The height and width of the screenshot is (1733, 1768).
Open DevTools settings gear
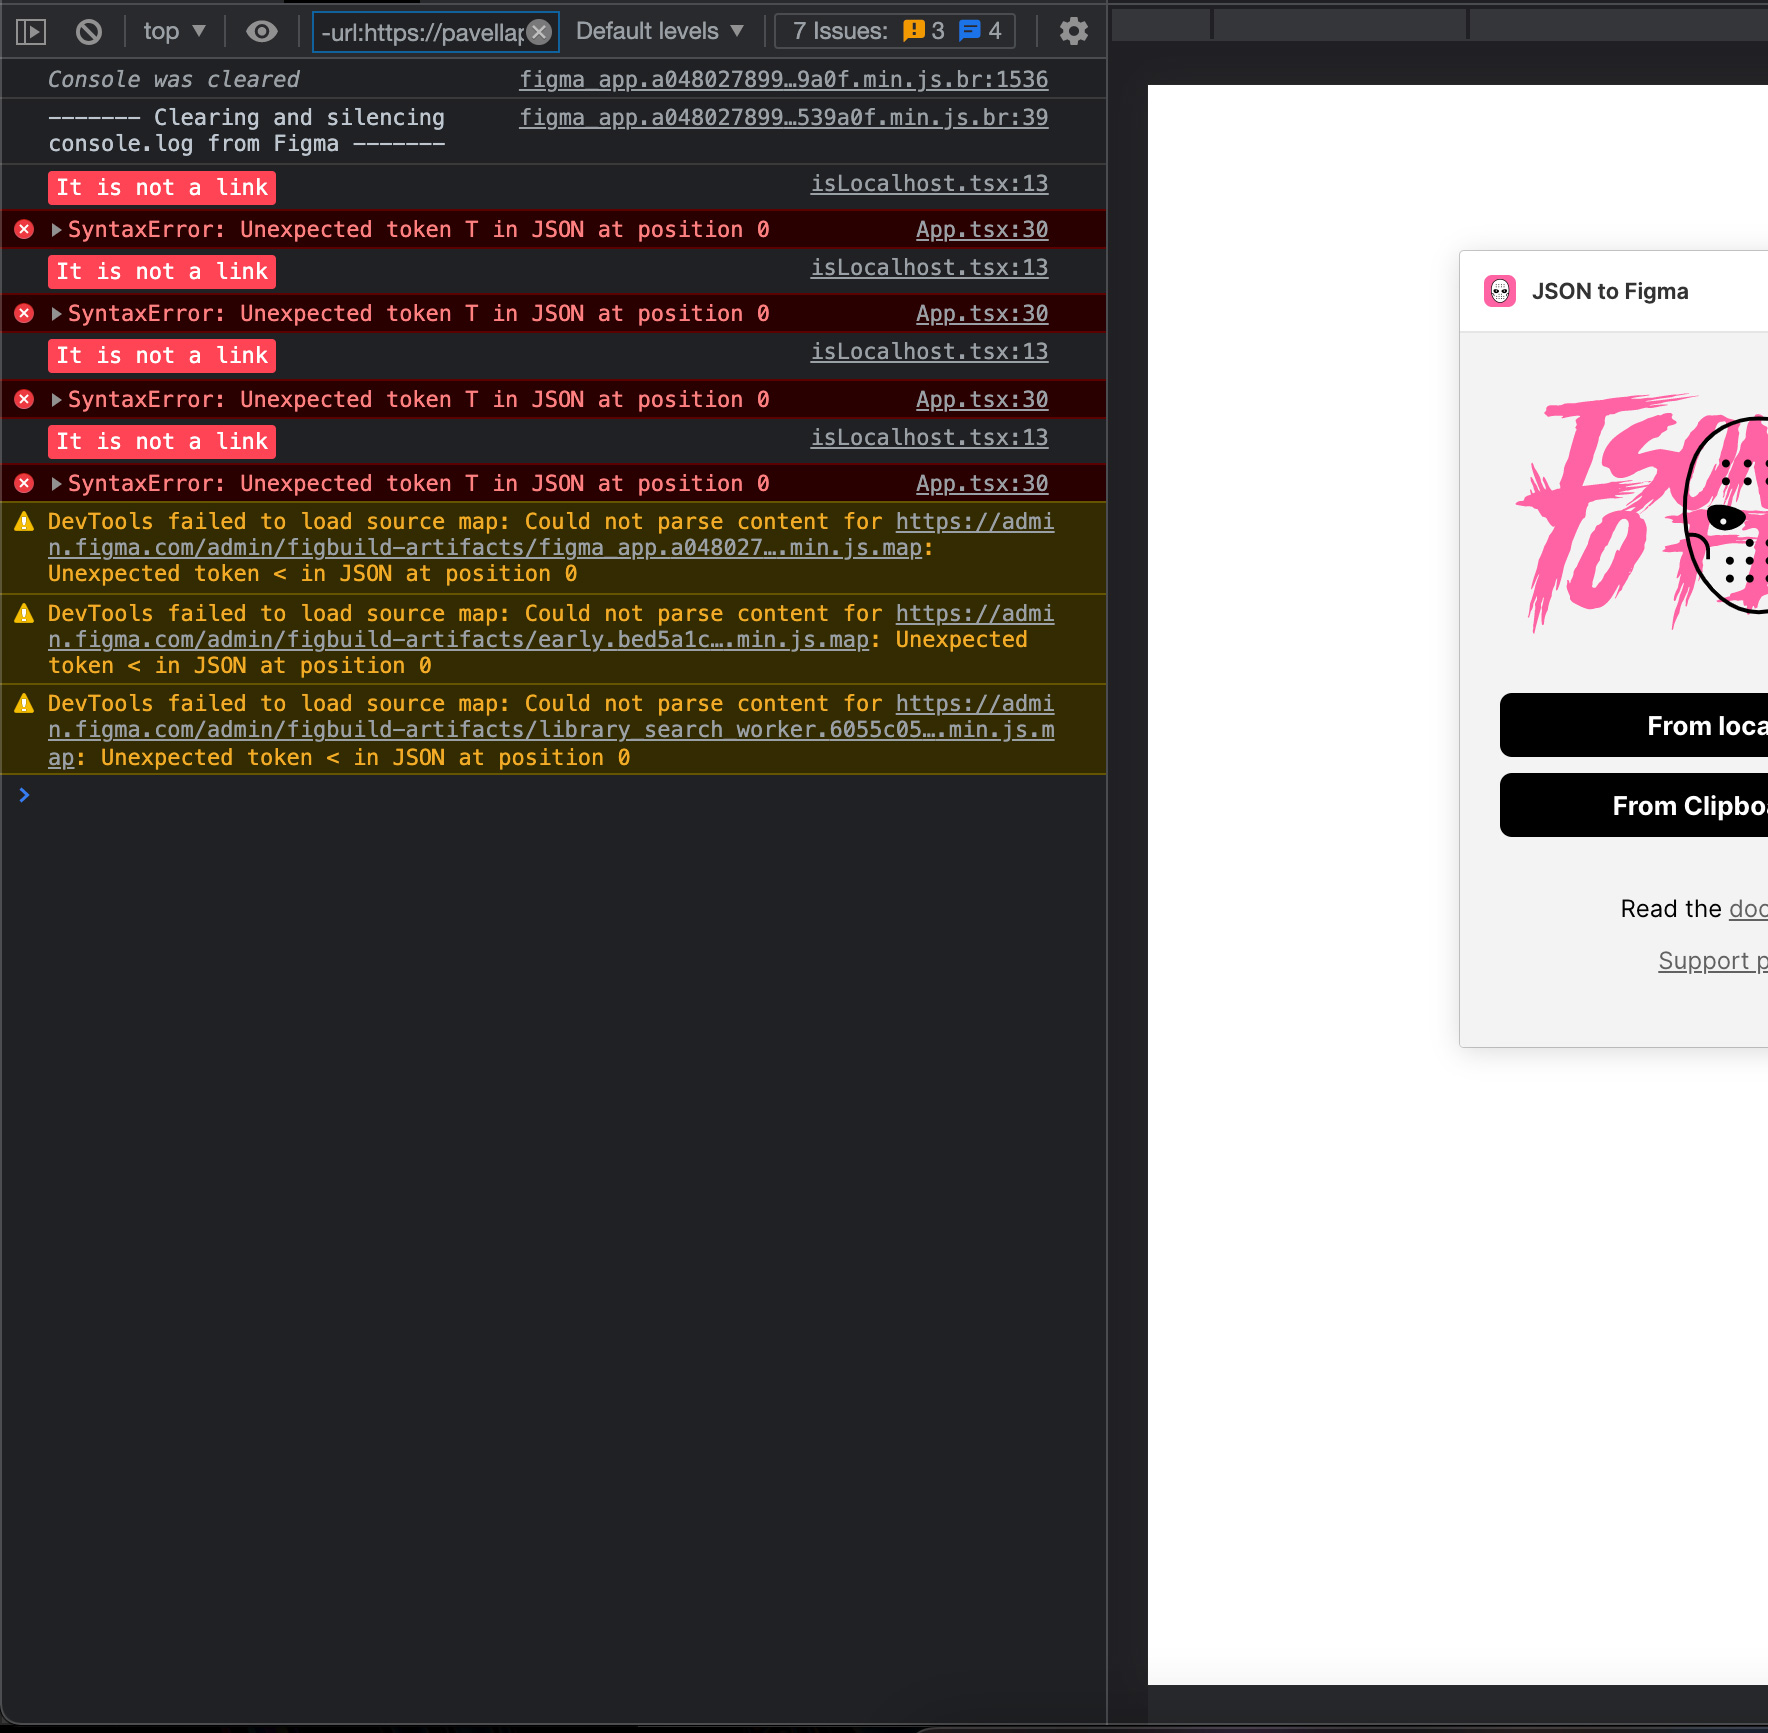1074,31
